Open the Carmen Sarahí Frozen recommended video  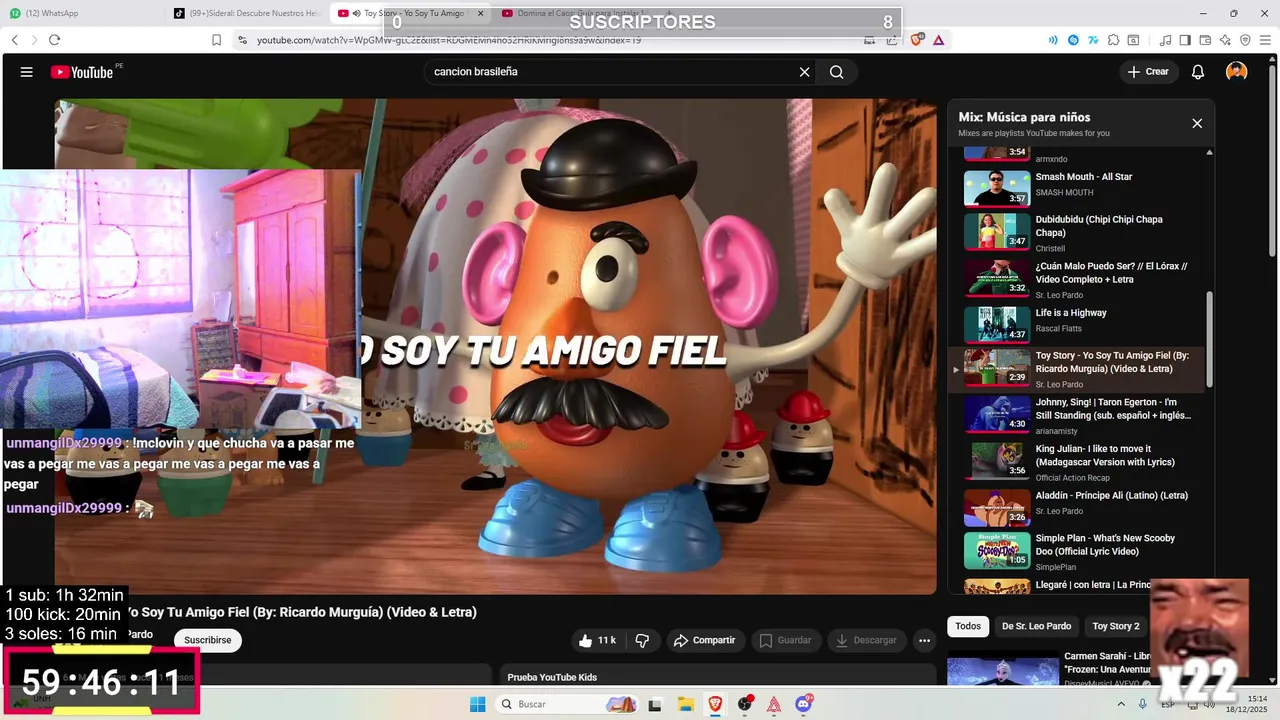1048,669
